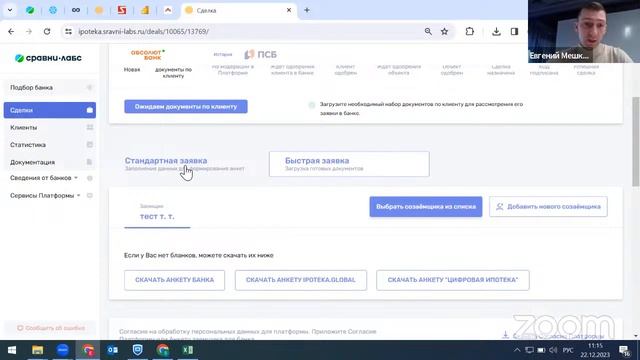Select the Абсолют Банк logo tab
640x360 pixels.
coord(148,55)
